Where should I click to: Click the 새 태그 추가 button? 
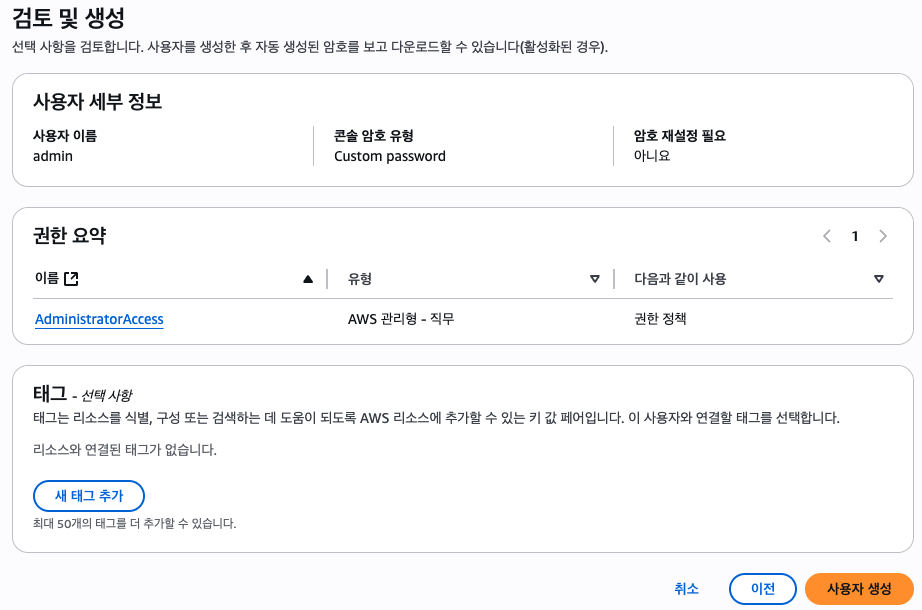89,496
